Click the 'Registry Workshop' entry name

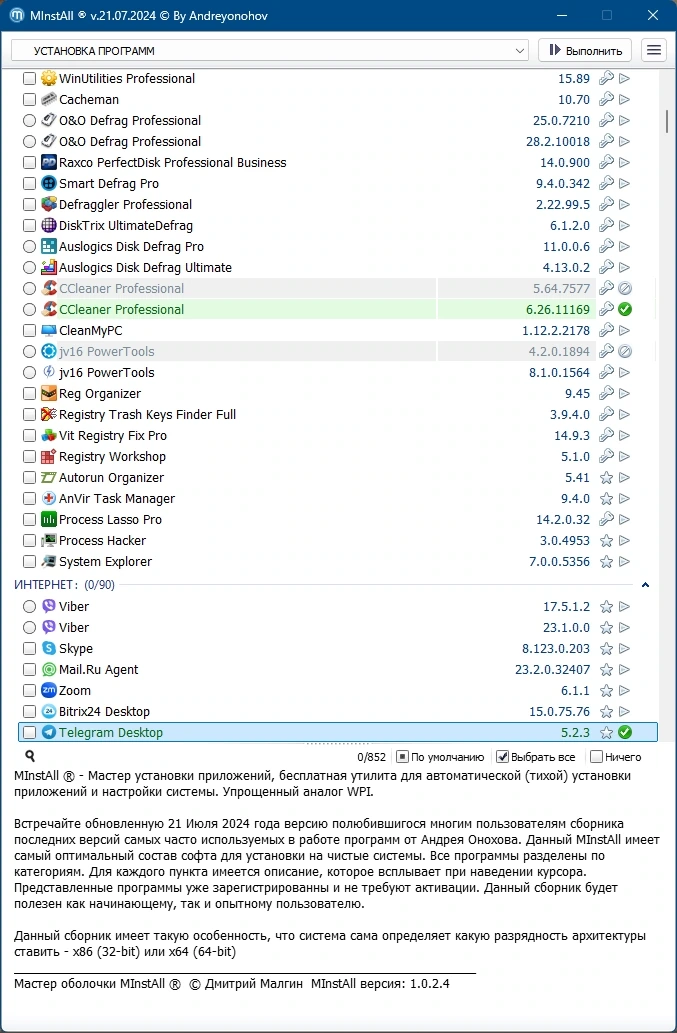(x=112, y=457)
